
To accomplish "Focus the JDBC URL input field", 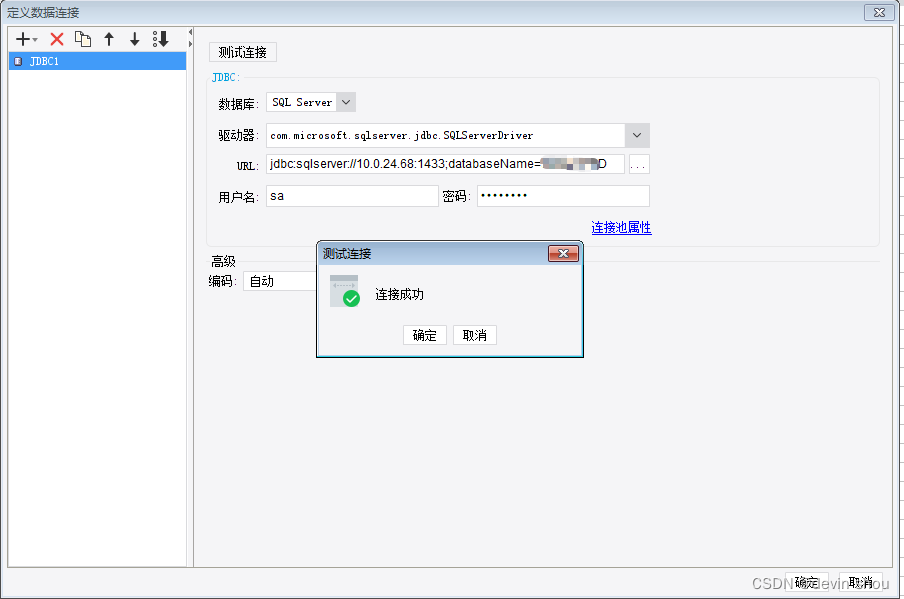I will [445, 164].
